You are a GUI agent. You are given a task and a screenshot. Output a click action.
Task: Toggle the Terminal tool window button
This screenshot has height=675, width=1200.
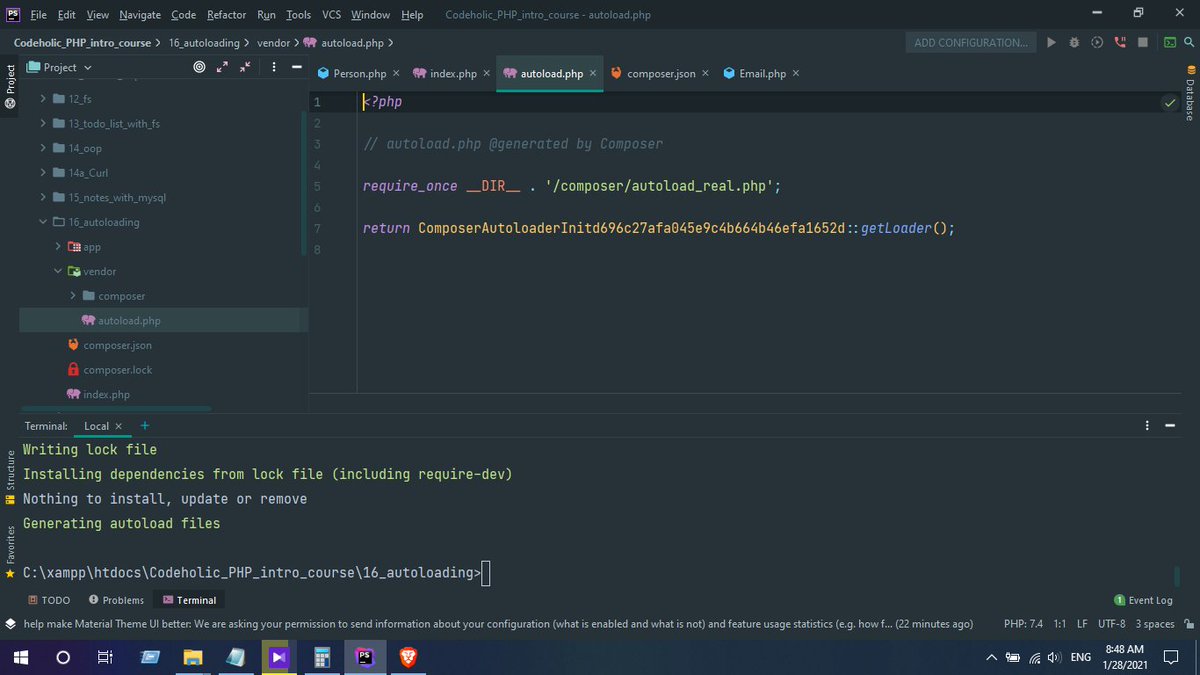[x=189, y=600]
